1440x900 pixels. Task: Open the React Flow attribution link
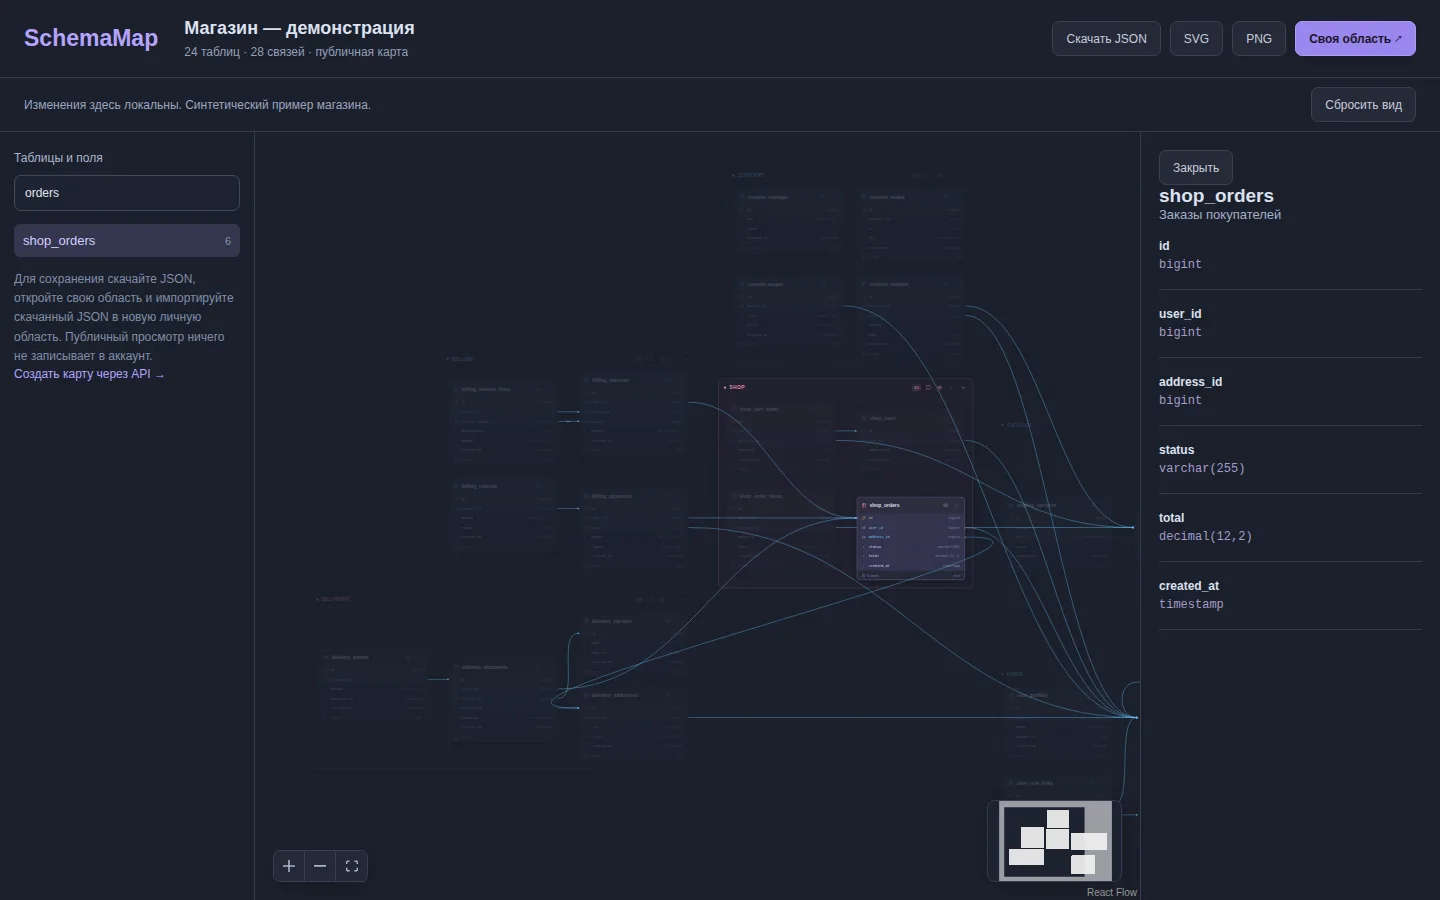1112,892
